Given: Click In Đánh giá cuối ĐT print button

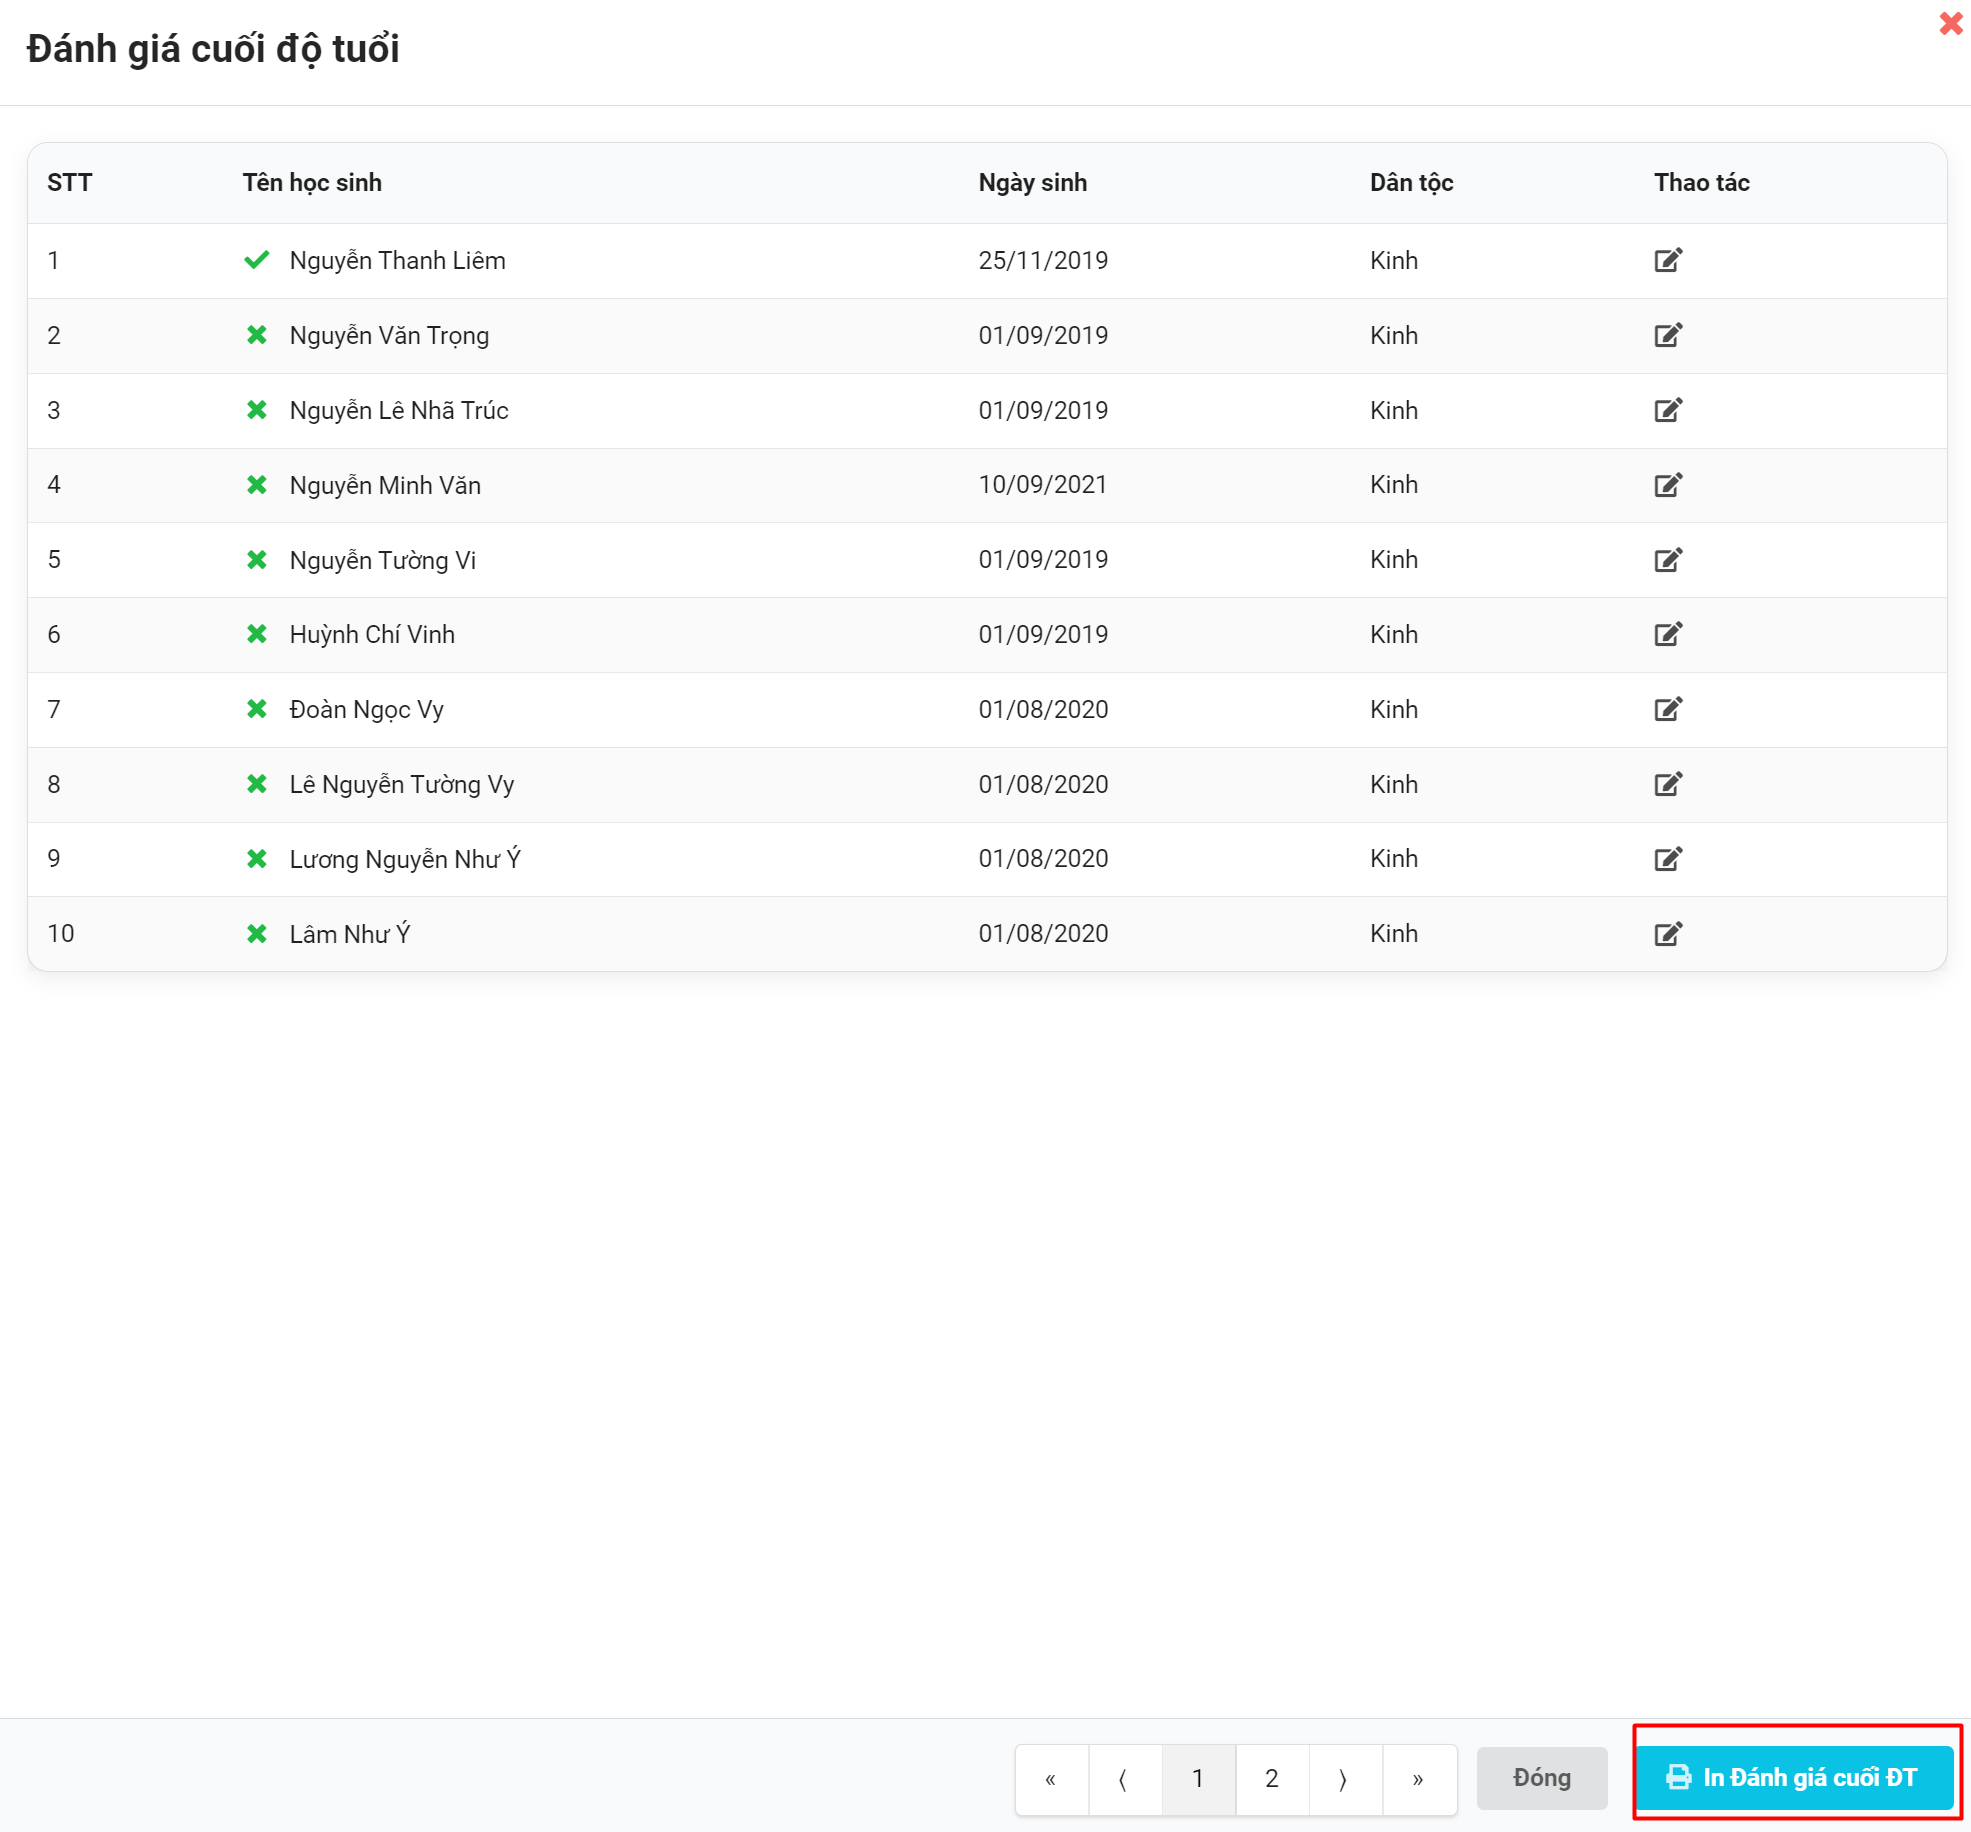Looking at the screenshot, I should click(1794, 1777).
